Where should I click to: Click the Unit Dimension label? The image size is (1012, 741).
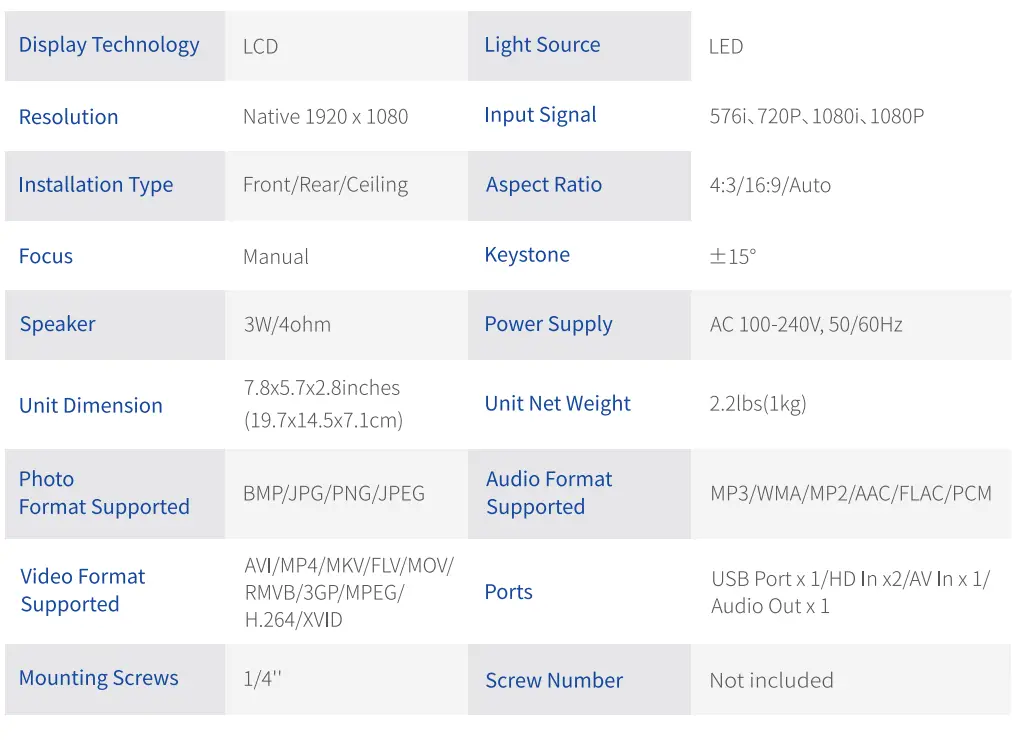pyautogui.click(x=91, y=406)
